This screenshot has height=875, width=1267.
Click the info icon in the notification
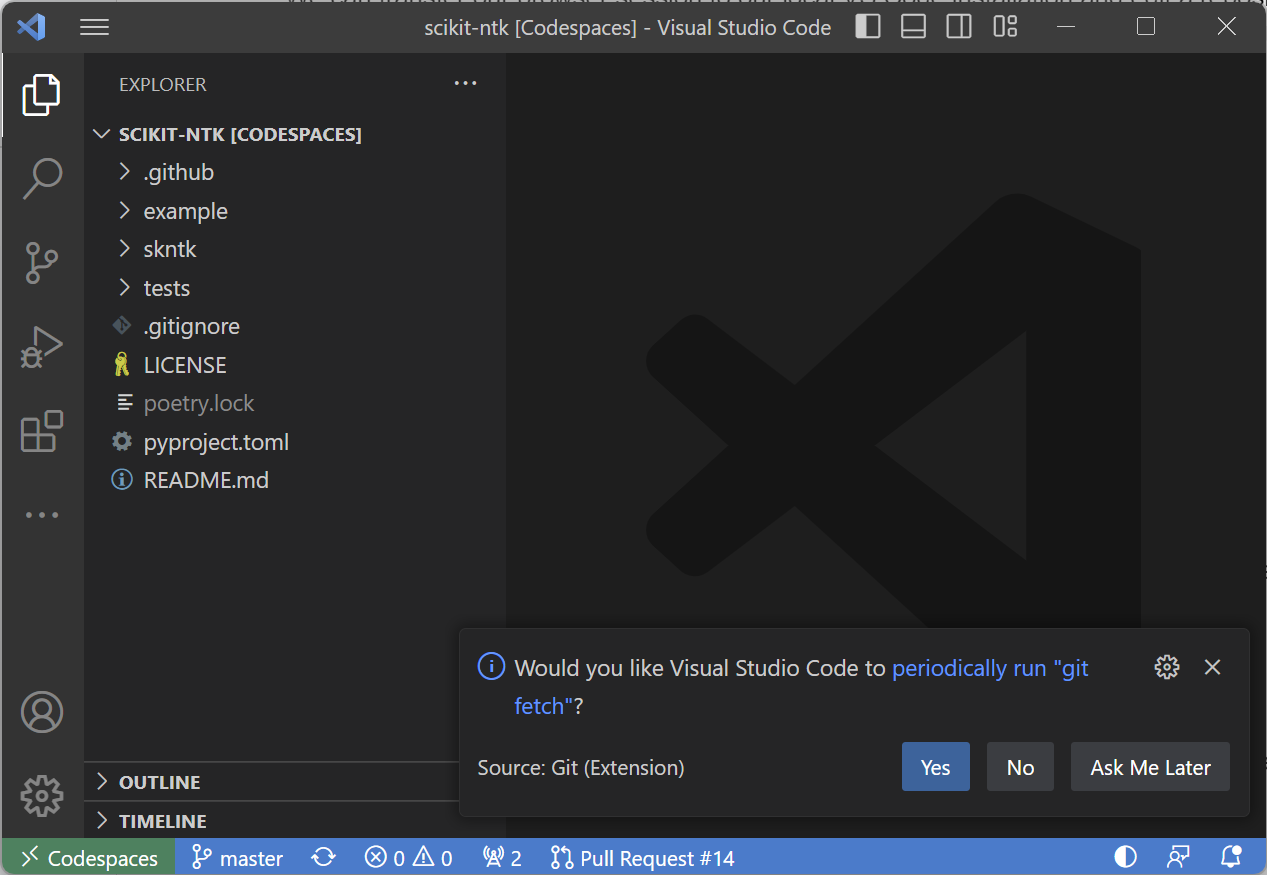tap(491, 667)
